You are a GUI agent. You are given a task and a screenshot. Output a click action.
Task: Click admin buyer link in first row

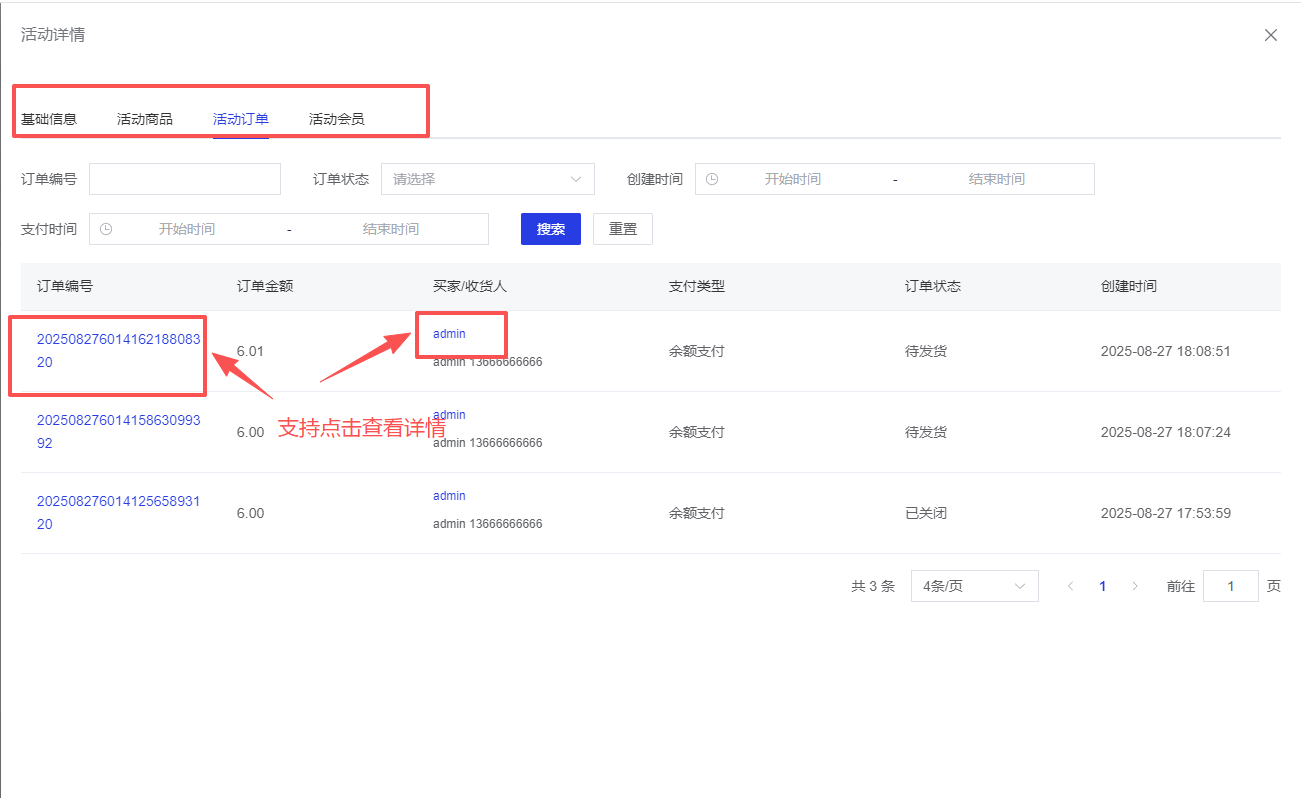pyautogui.click(x=449, y=334)
